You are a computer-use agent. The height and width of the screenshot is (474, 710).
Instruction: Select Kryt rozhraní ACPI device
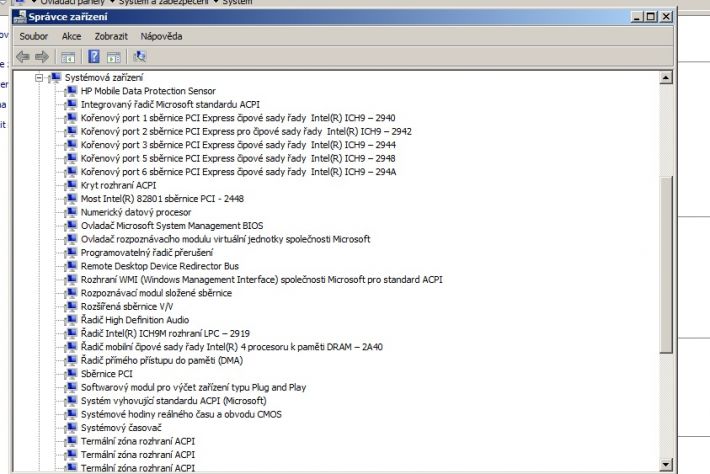[x=118, y=185]
